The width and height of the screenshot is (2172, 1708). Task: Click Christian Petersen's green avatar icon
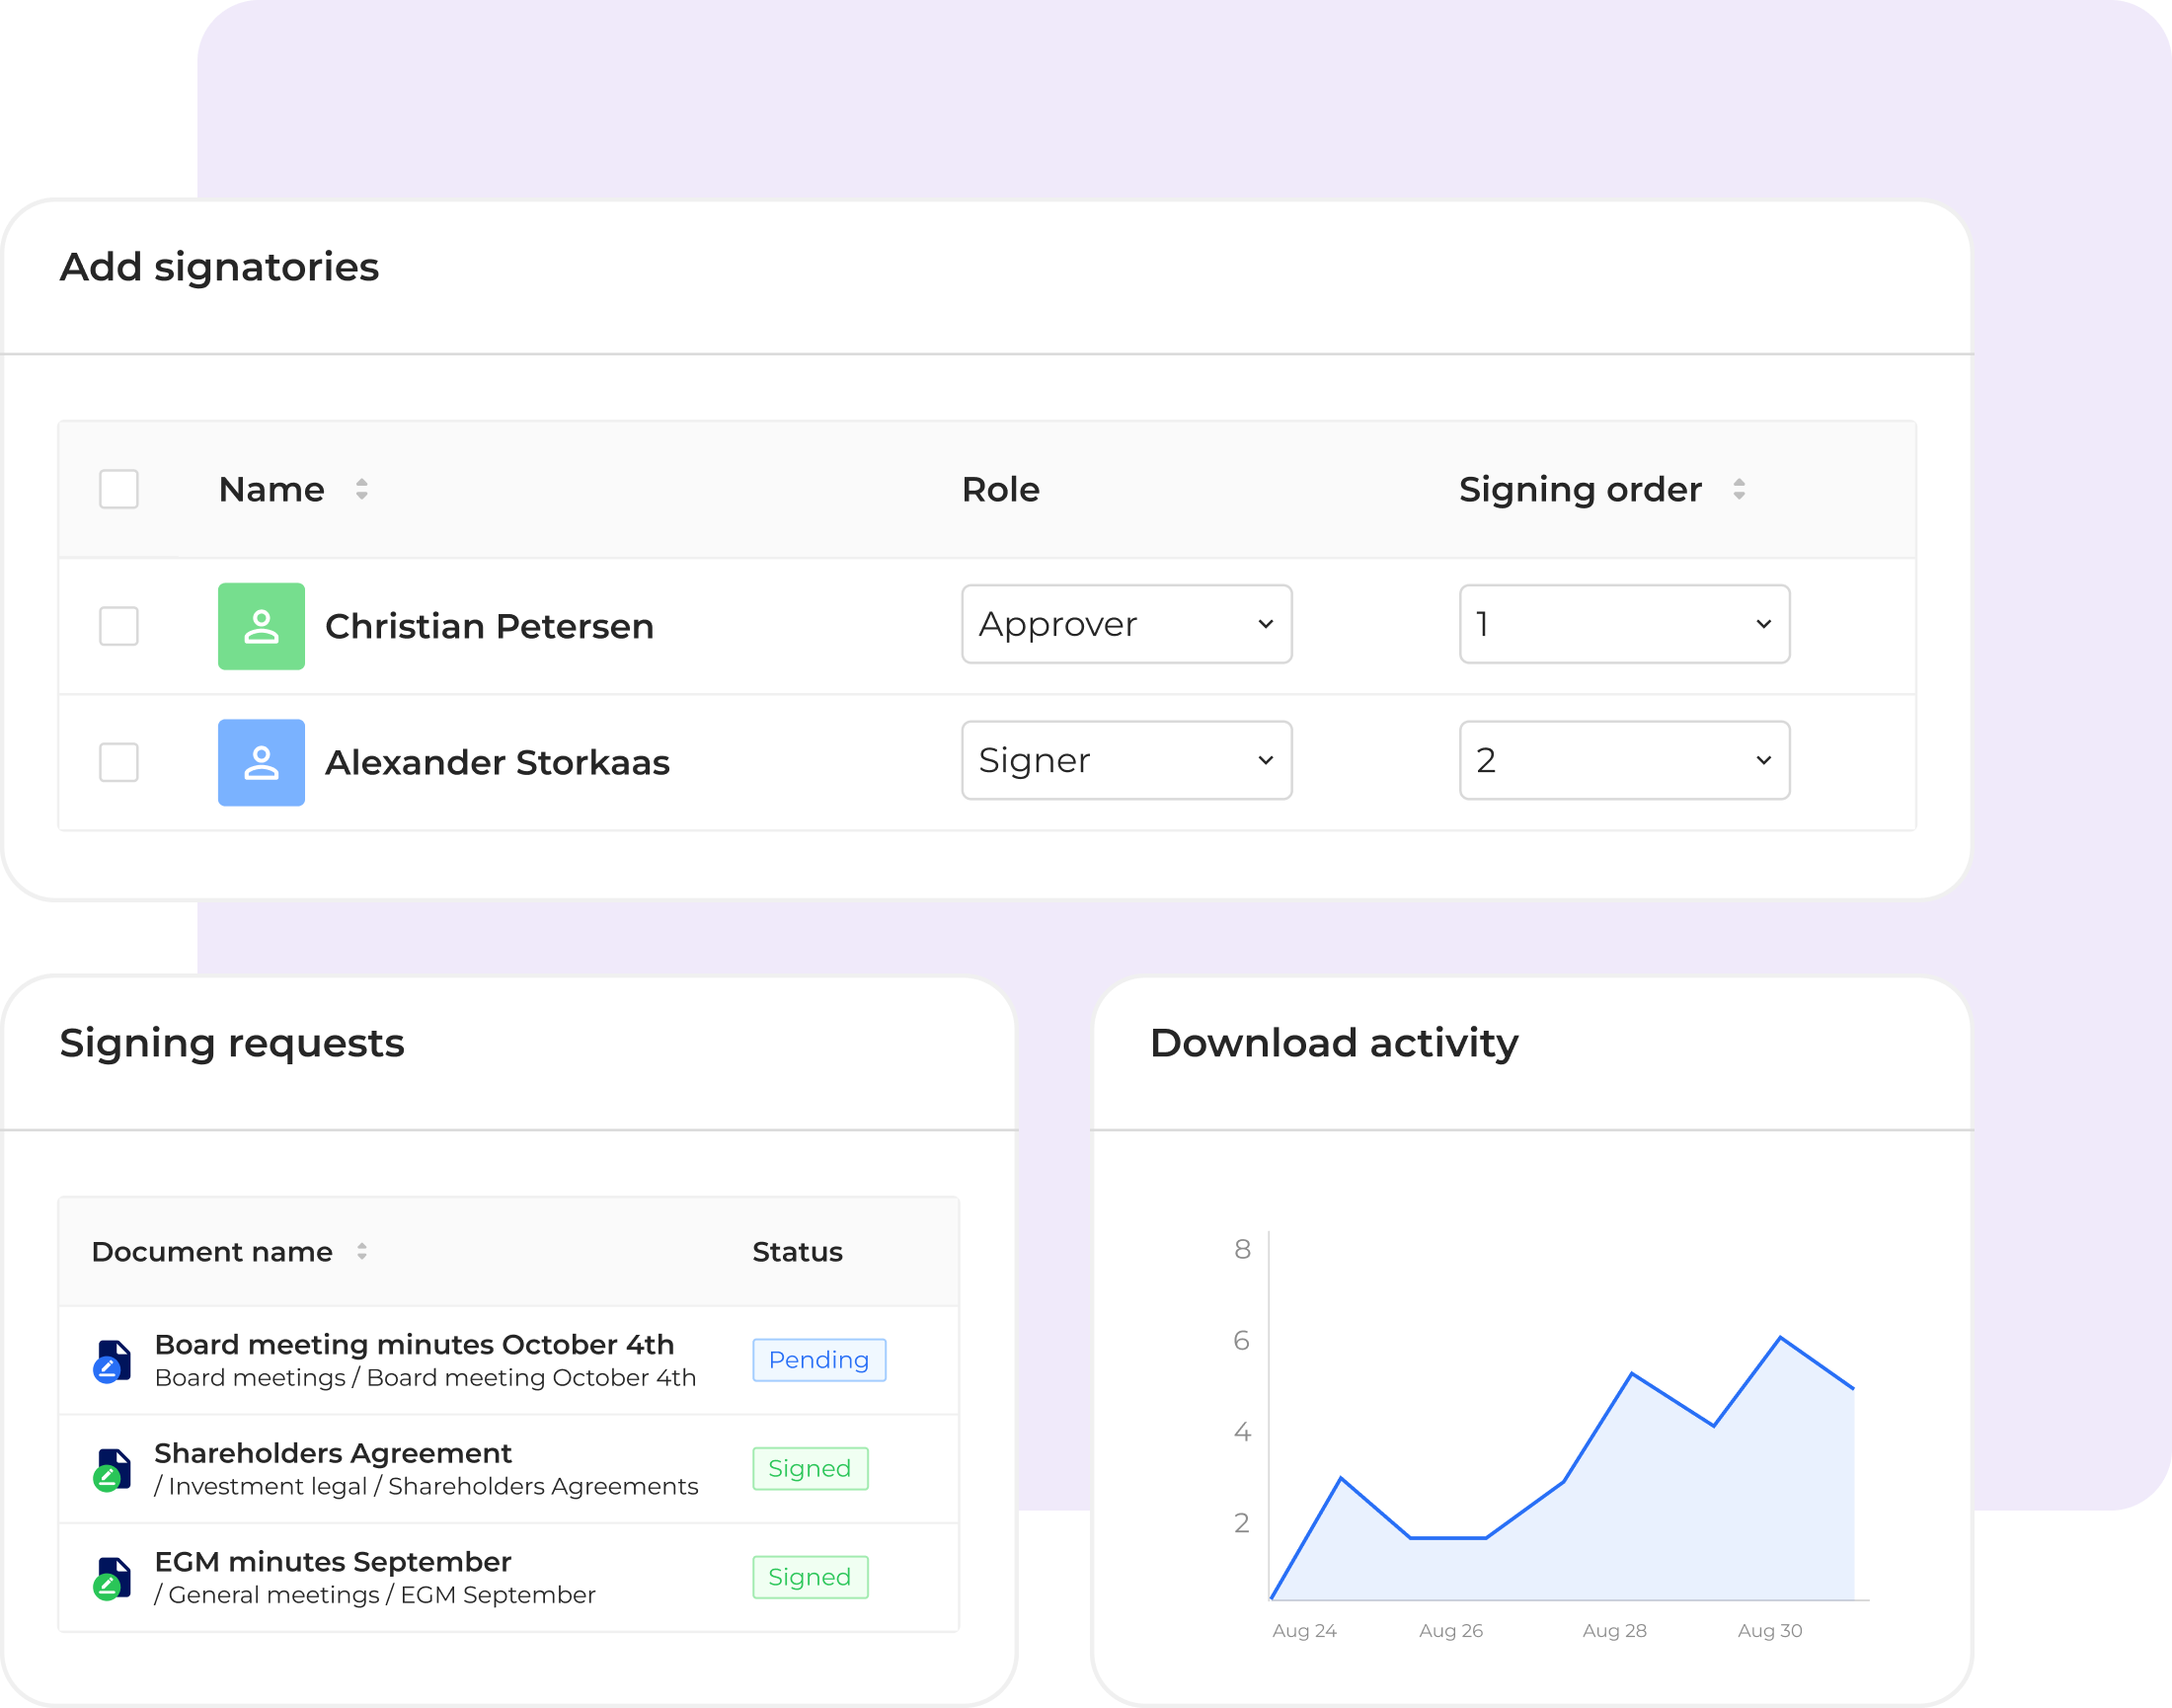(x=261, y=626)
